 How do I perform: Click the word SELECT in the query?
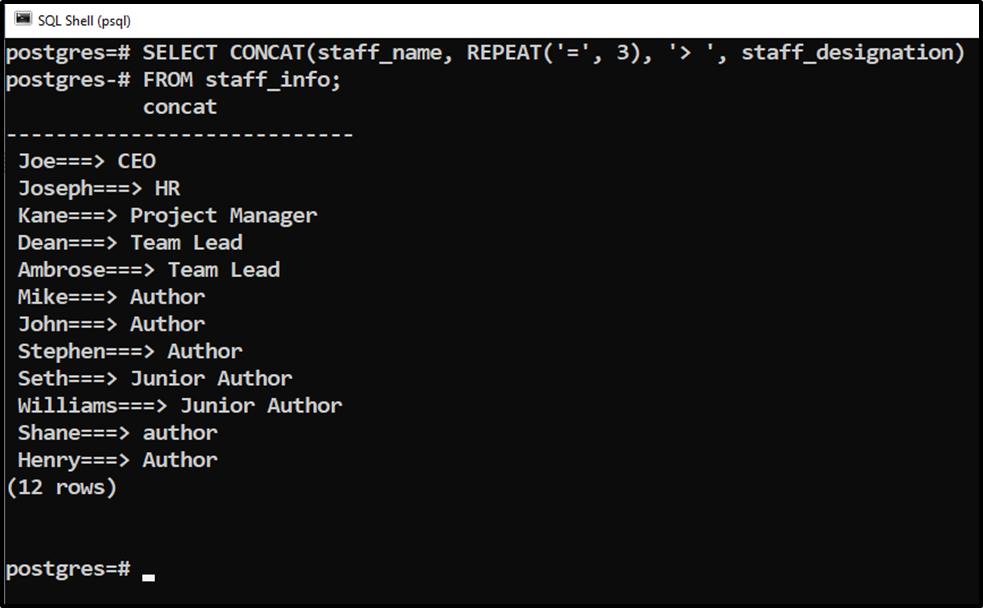(x=180, y=53)
